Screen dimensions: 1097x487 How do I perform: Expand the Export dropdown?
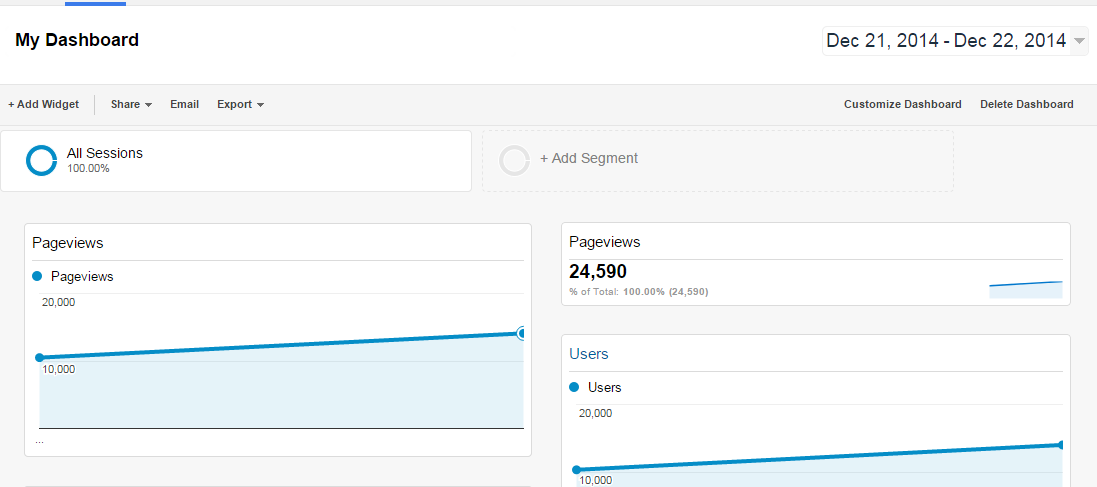click(241, 104)
